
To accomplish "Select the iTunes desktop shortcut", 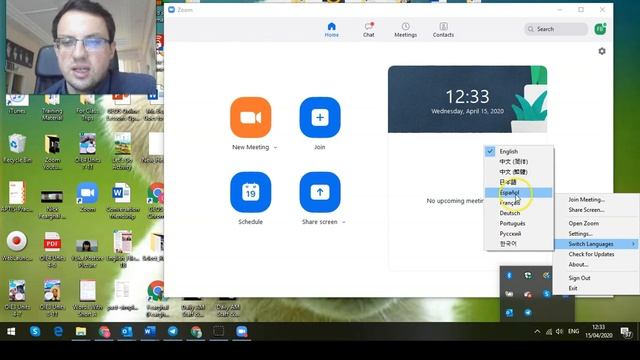I will [17, 104].
